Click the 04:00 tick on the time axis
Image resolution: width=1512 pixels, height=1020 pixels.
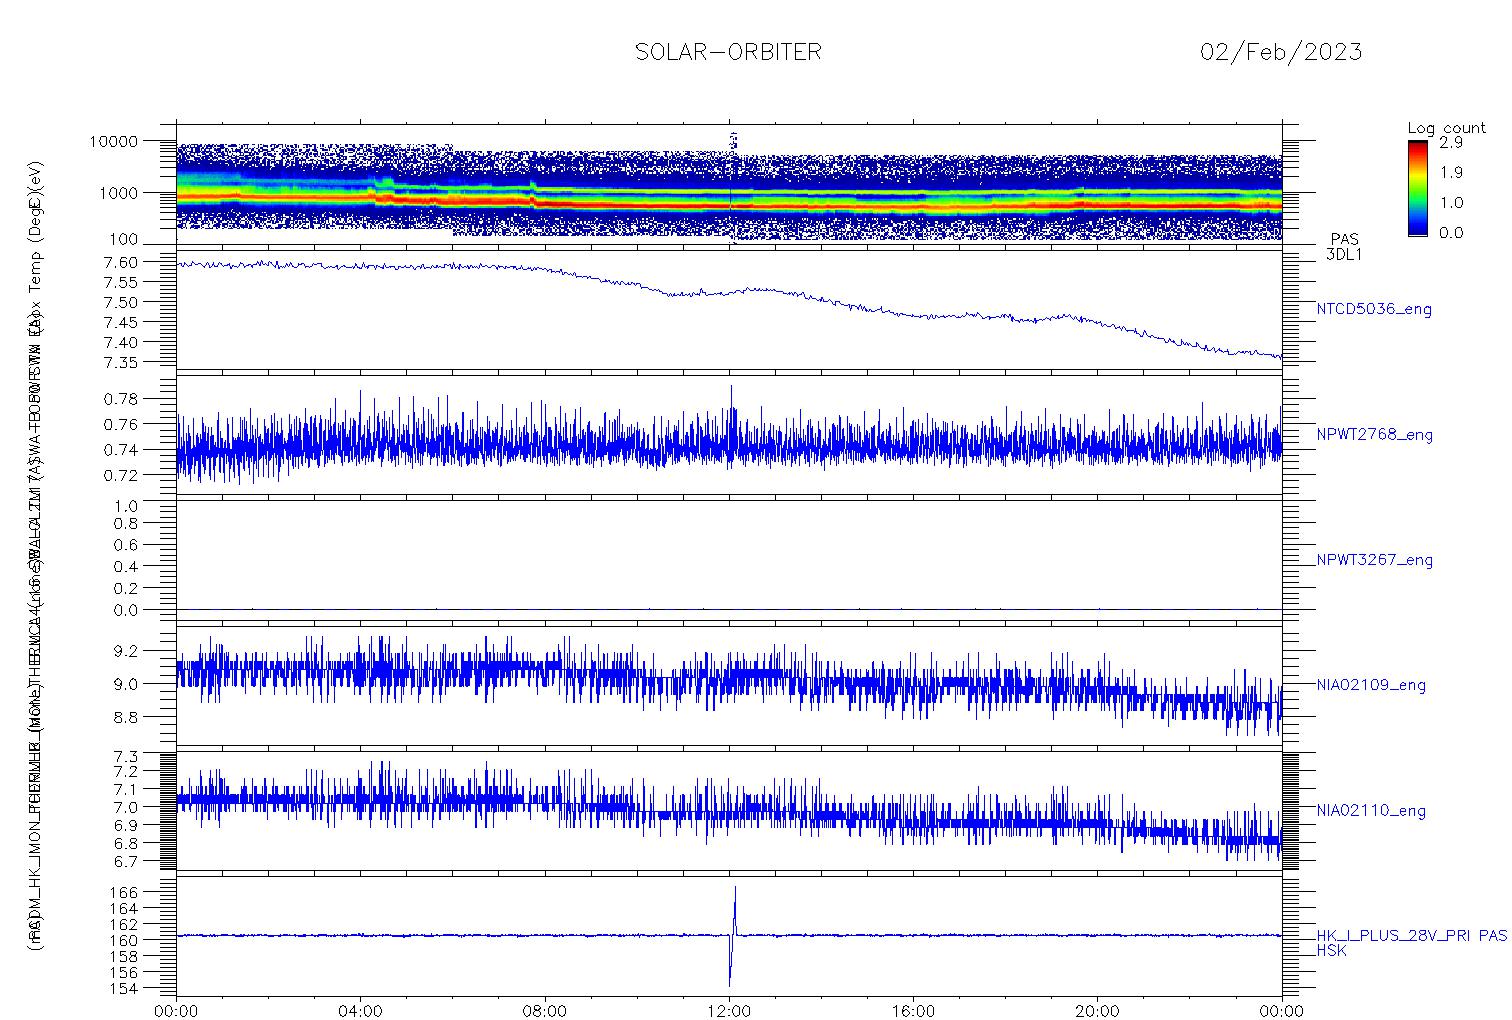[361, 1009]
